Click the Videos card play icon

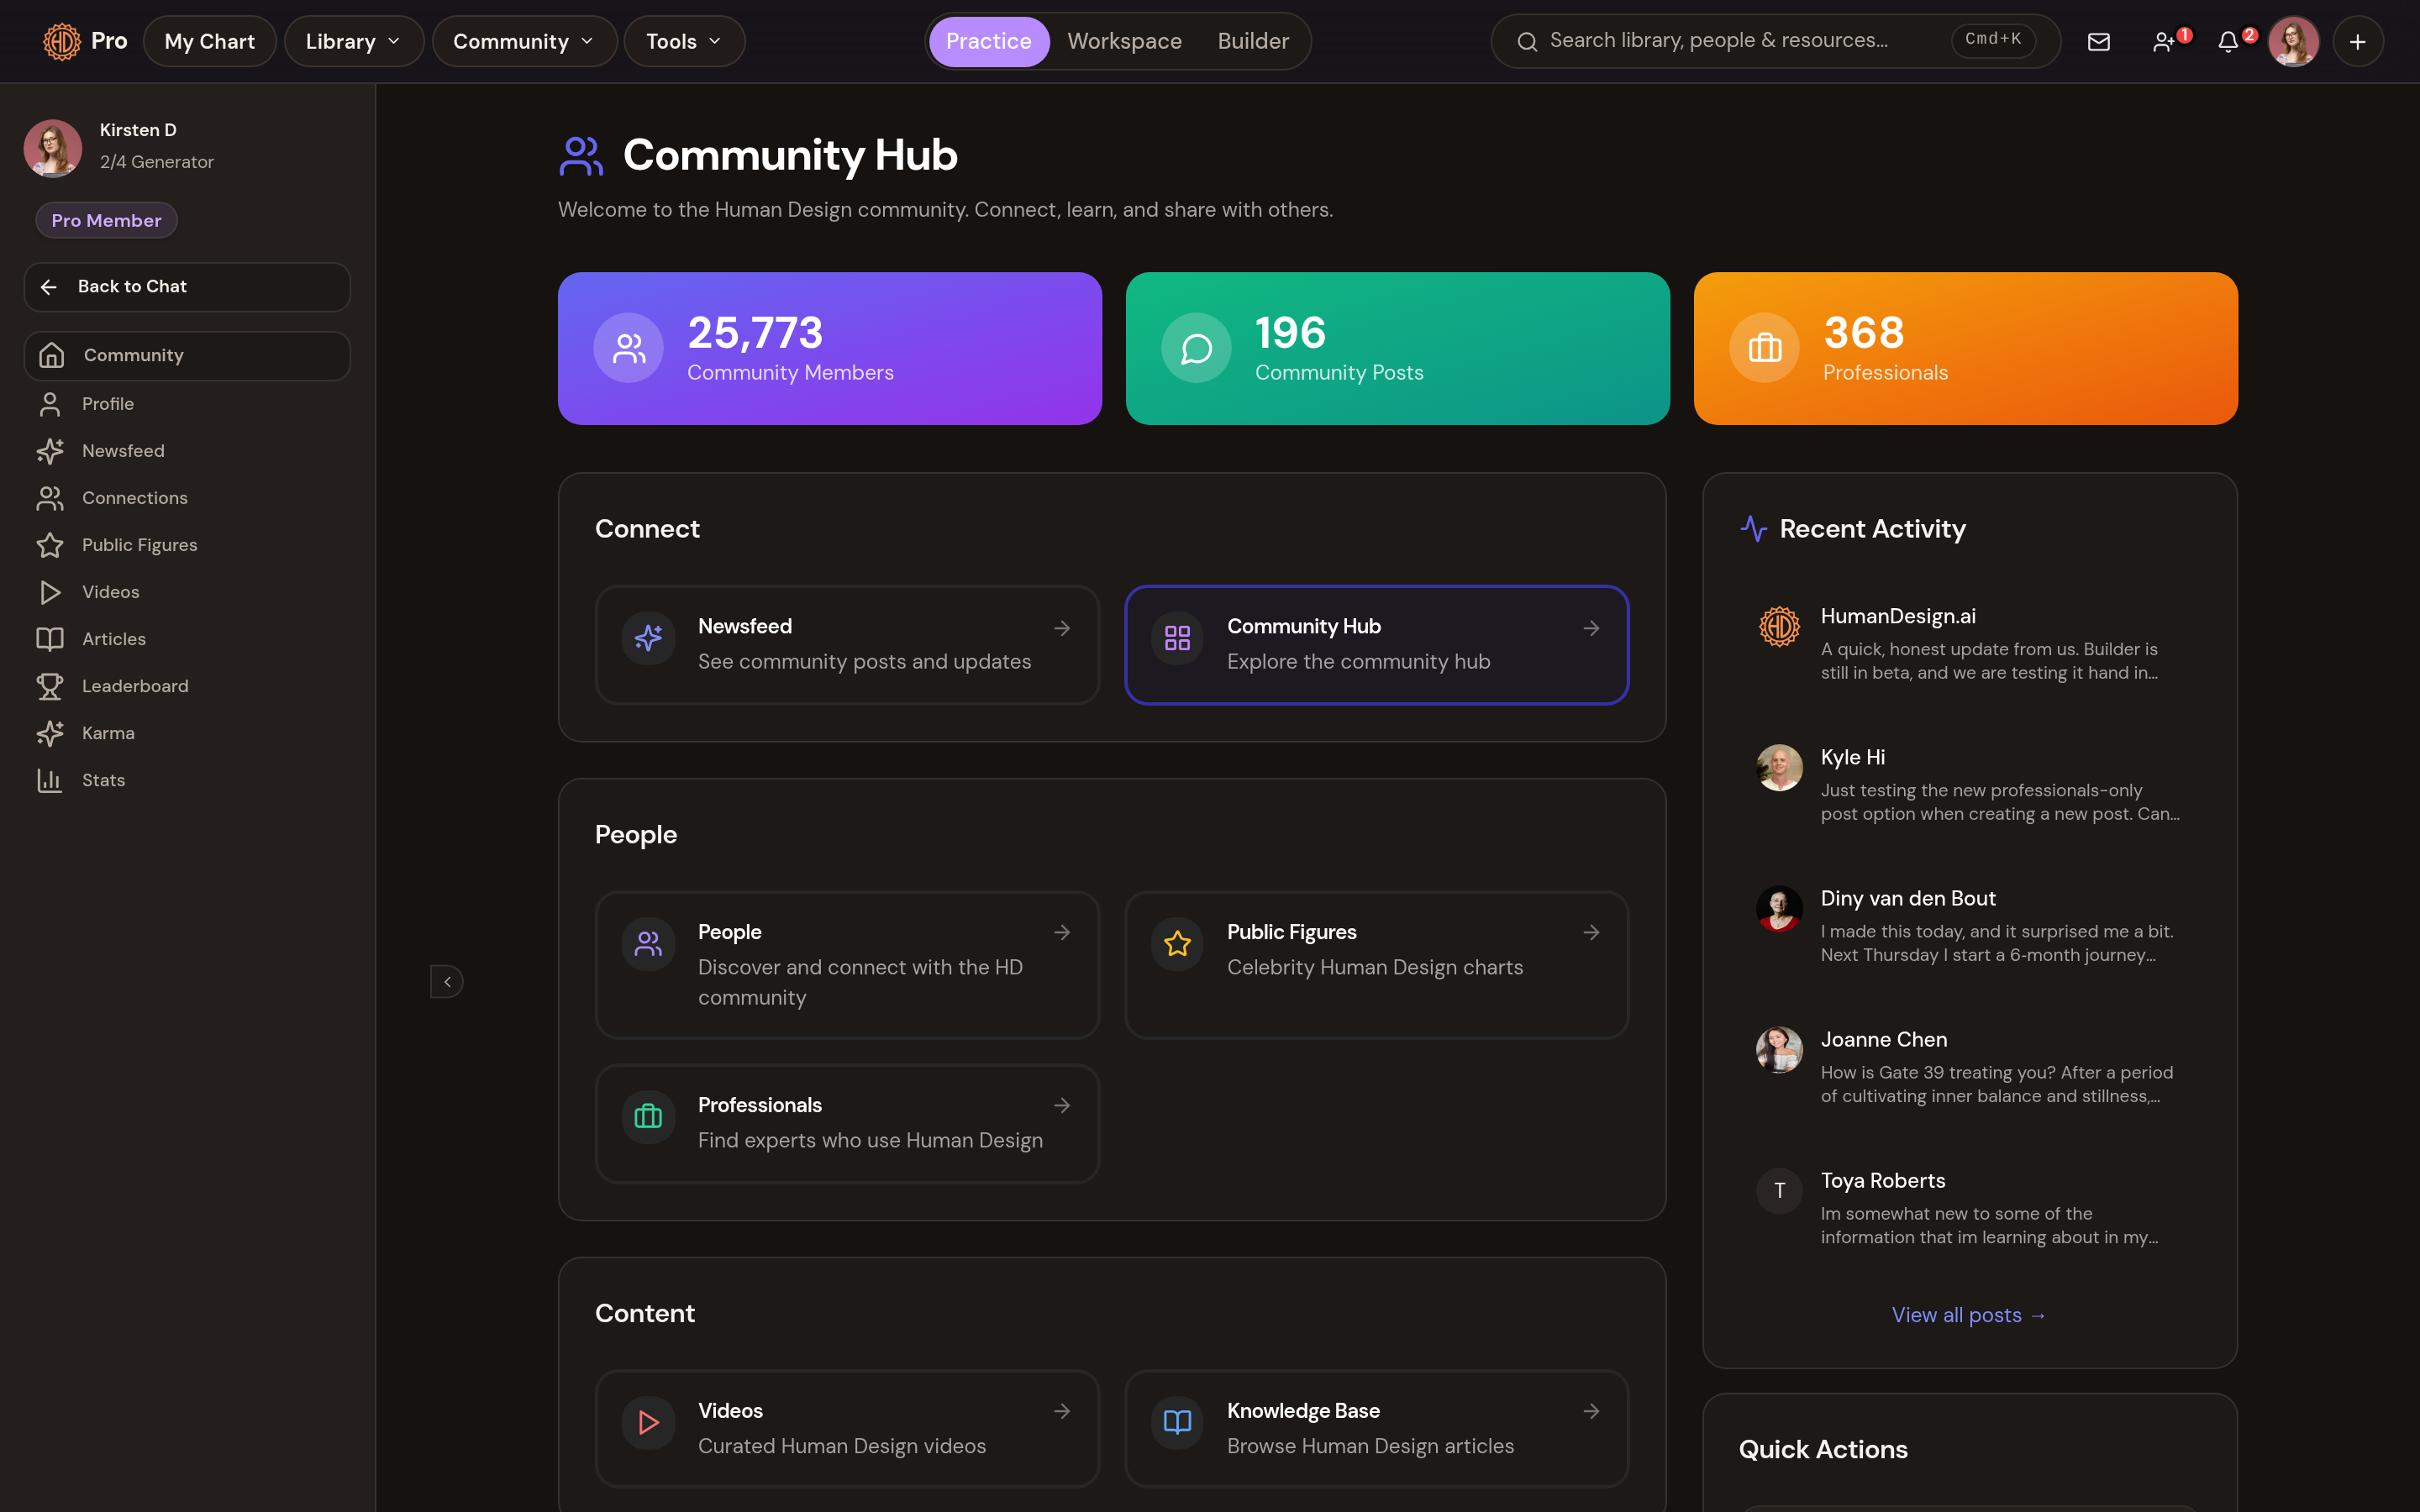[648, 1423]
